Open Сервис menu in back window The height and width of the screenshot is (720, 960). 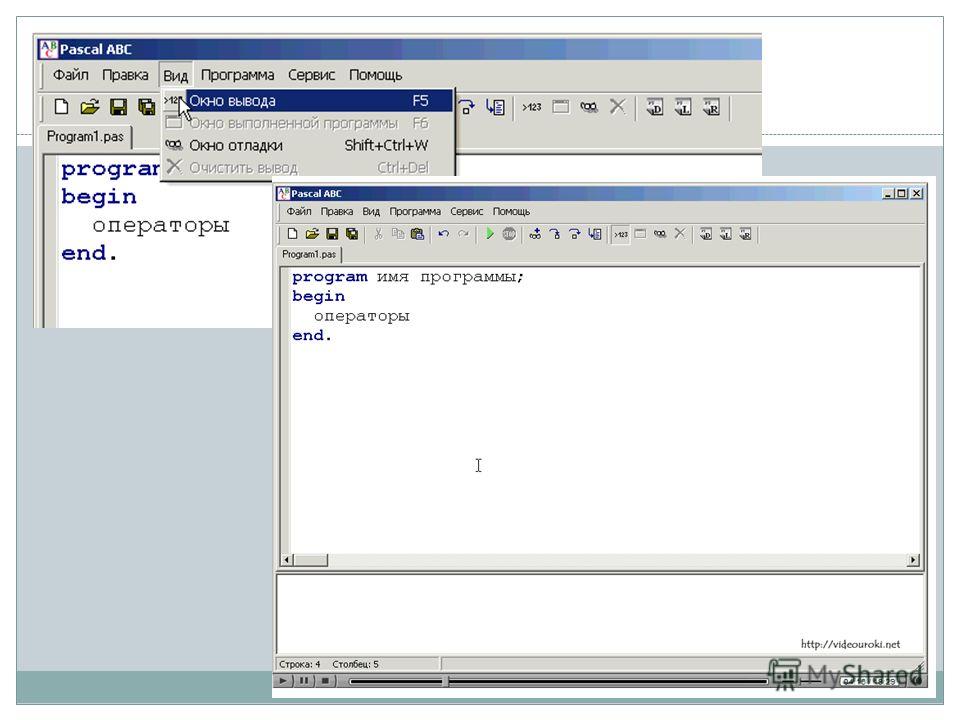312,75
